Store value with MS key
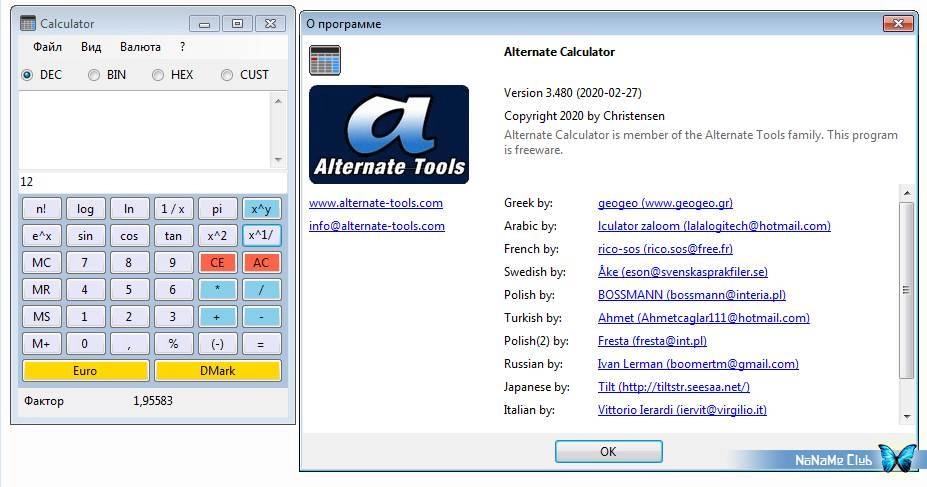Viewport: 927px width, 487px height. point(41,316)
